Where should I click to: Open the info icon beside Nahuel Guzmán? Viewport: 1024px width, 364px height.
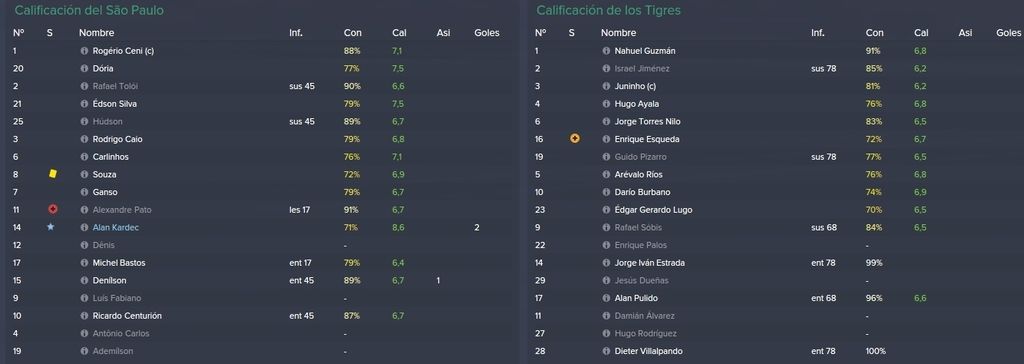click(606, 51)
